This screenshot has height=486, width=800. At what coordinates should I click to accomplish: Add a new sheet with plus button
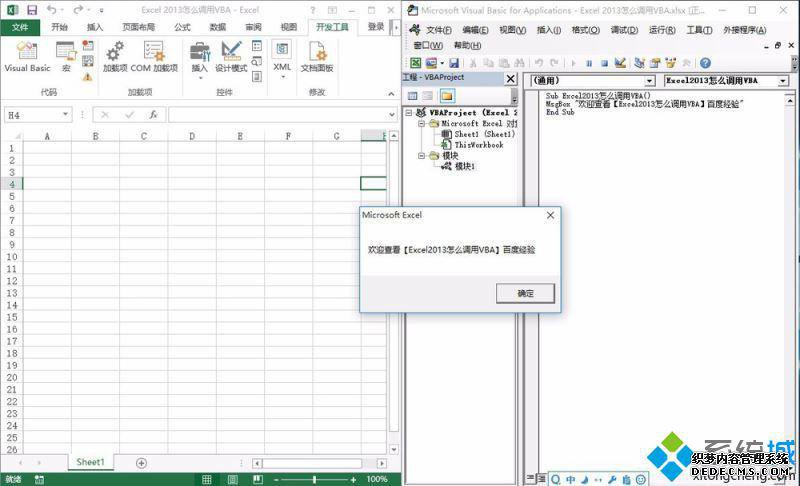(141, 463)
